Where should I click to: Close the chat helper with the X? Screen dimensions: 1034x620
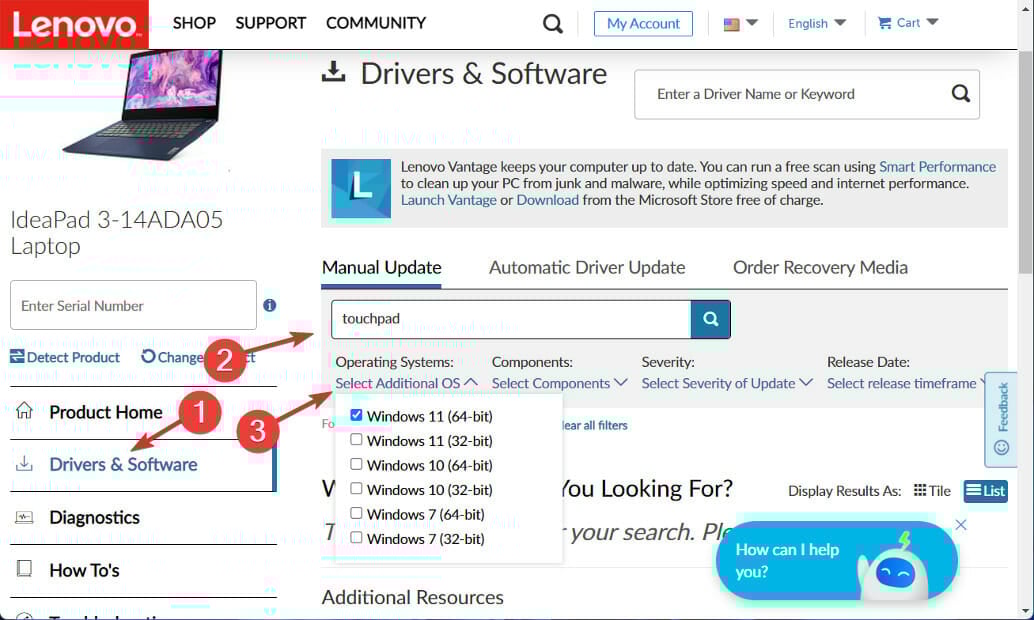pos(961,525)
